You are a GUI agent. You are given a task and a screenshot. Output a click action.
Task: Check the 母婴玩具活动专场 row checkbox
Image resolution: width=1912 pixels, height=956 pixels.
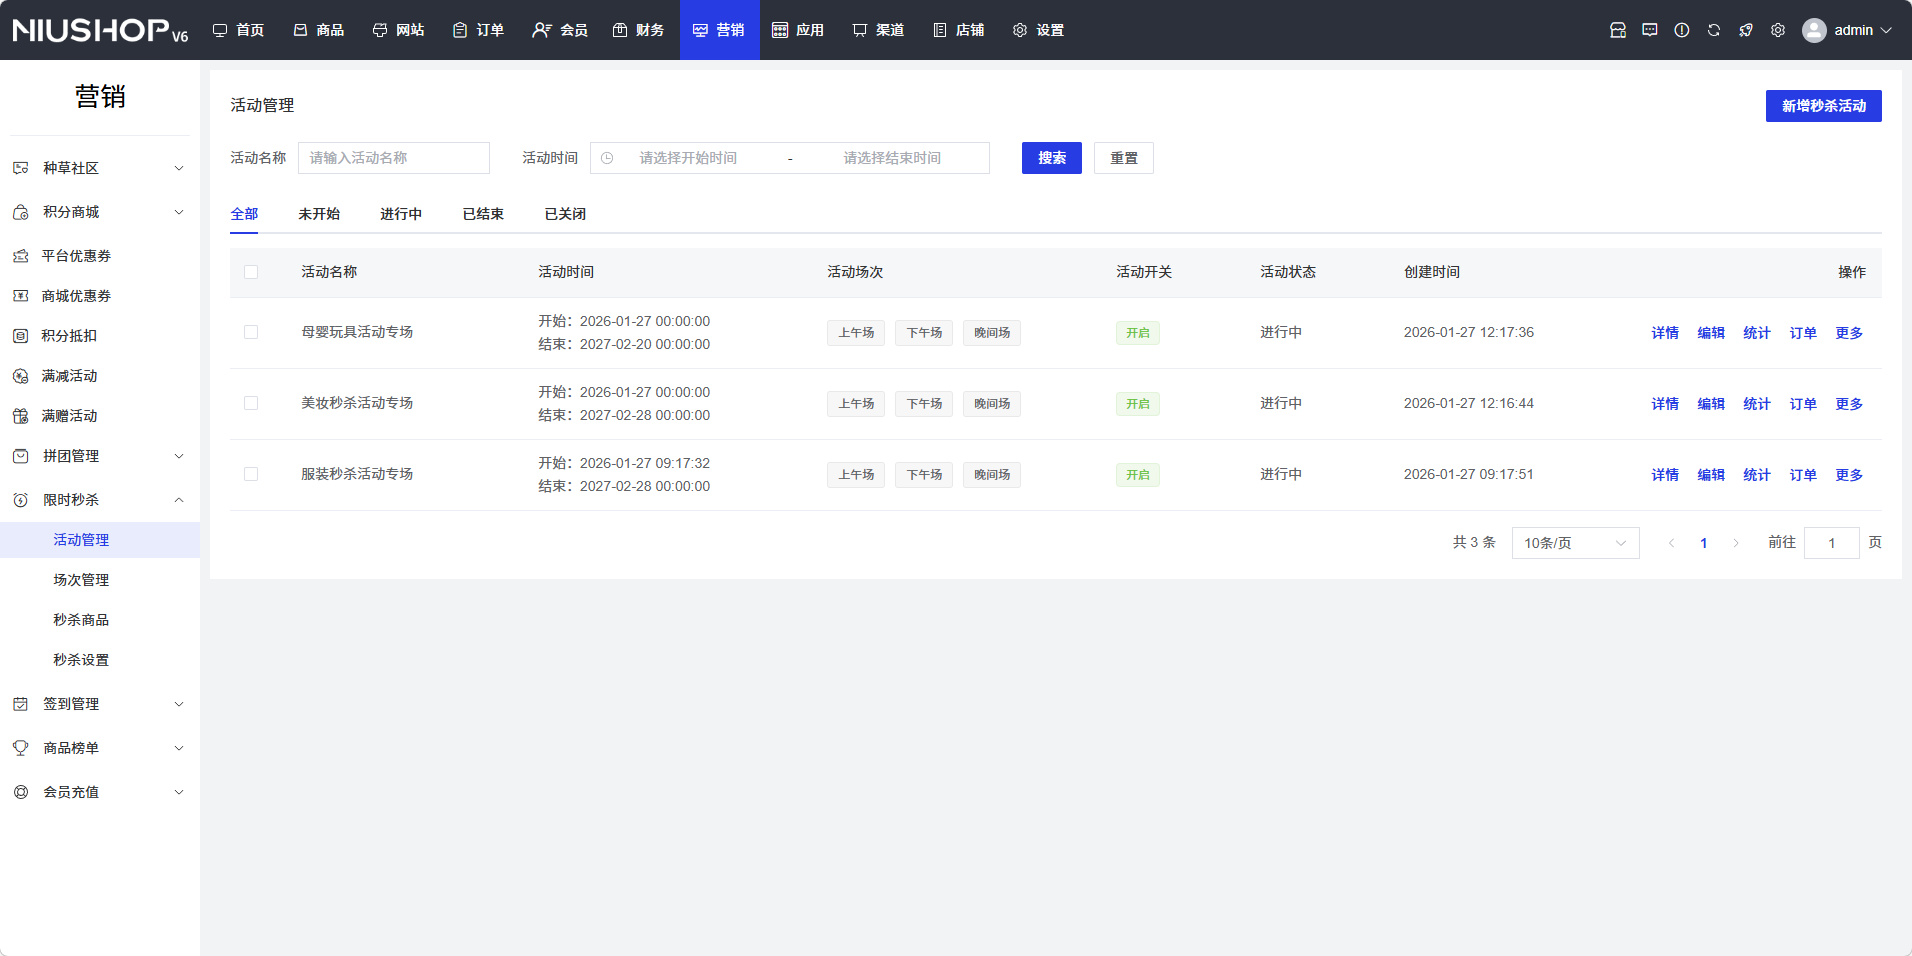251,332
